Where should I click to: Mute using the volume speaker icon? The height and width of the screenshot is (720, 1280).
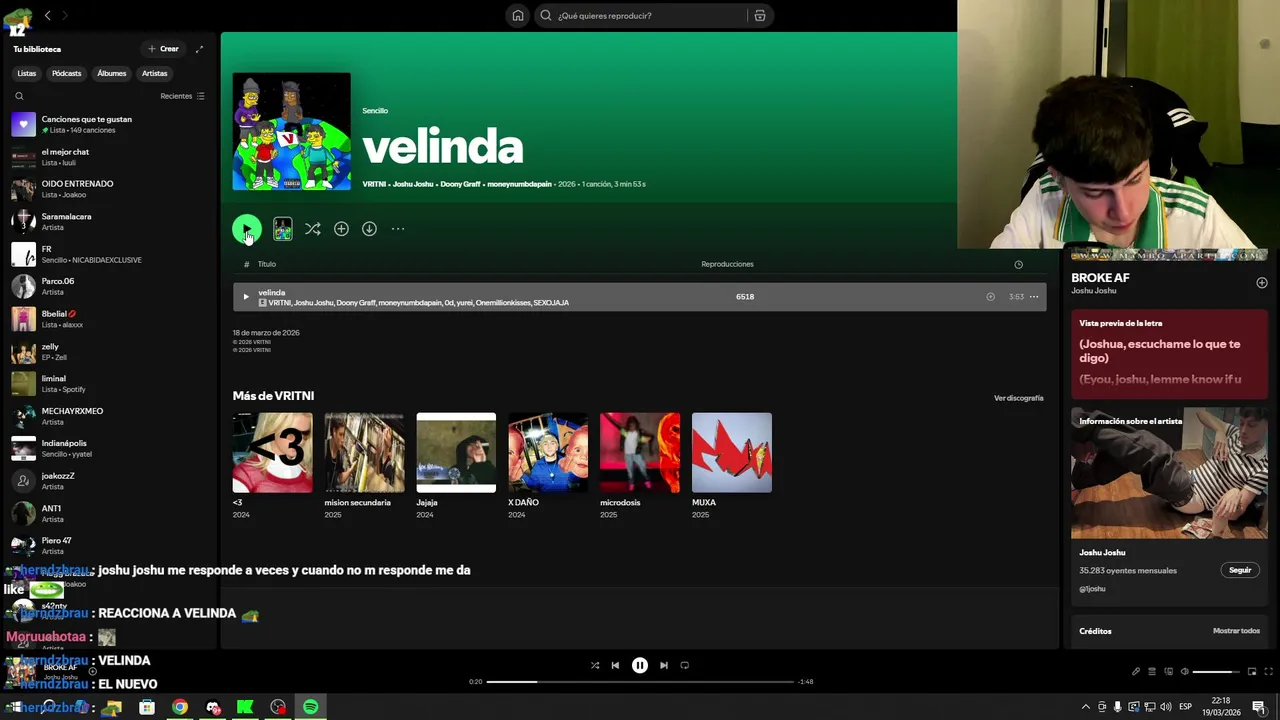(1184, 671)
